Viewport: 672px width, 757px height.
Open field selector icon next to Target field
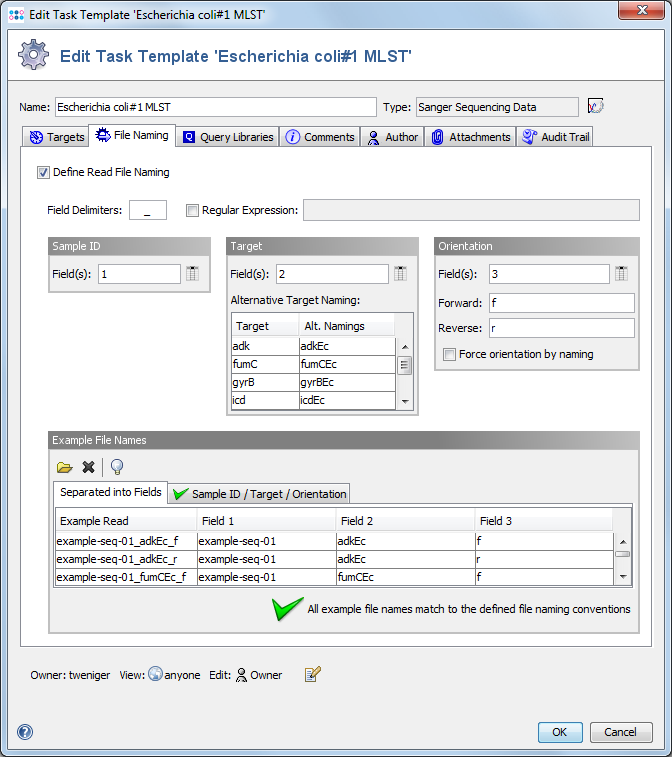[x=401, y=274]
